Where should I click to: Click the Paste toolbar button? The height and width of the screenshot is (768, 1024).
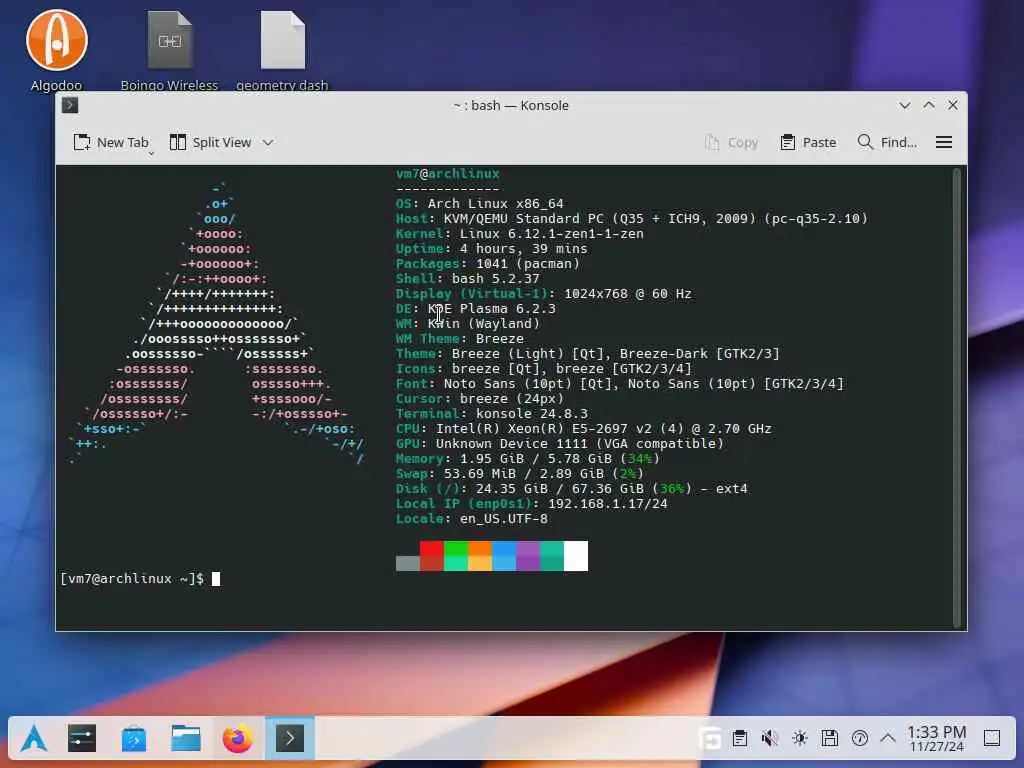808,142
